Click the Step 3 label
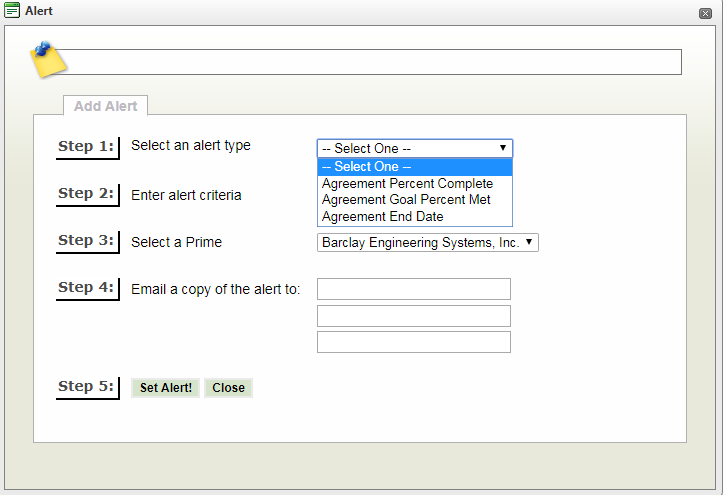 coord(86,241)
